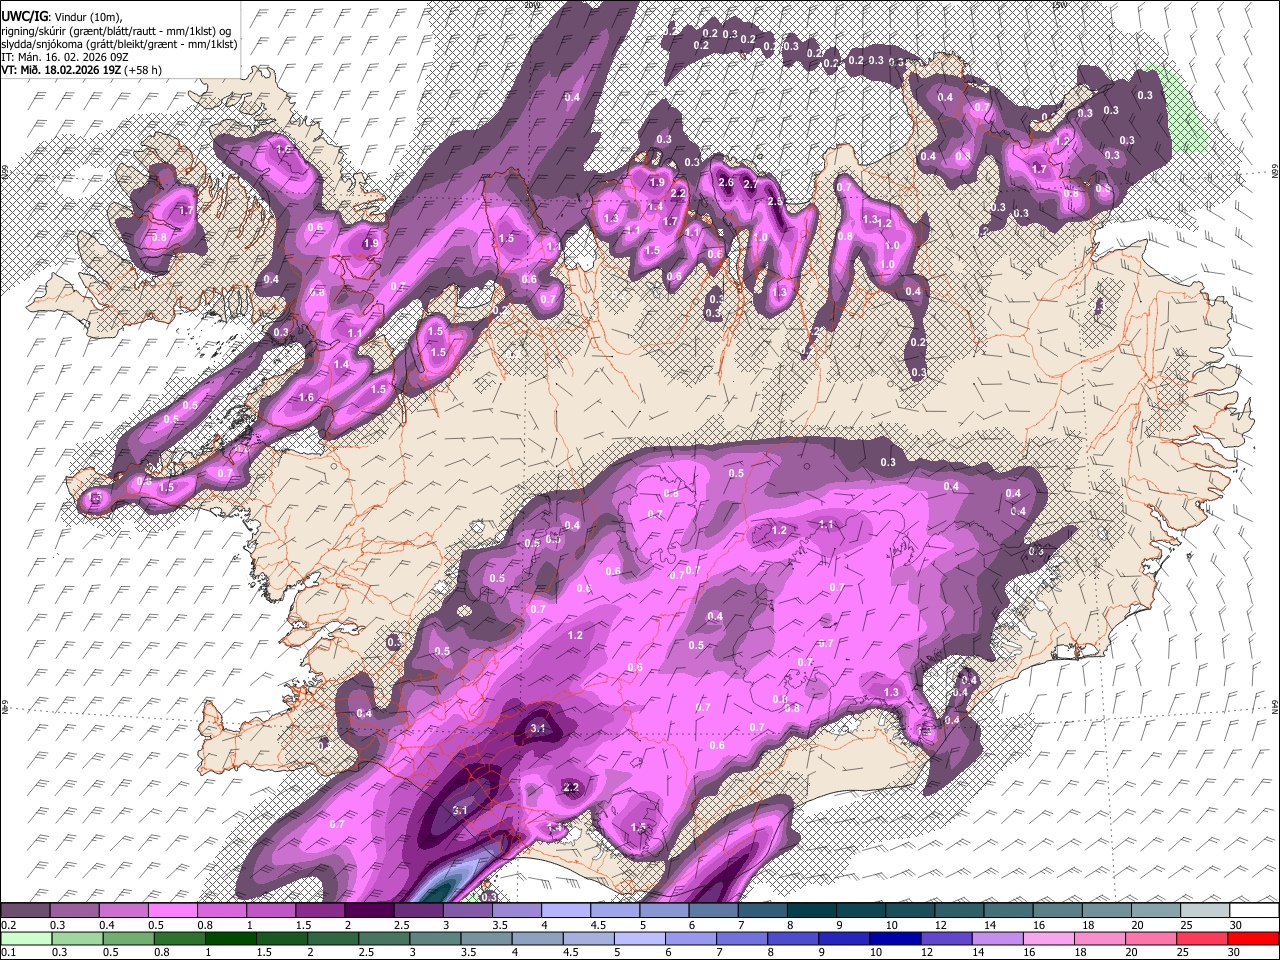
Task: Click the 'rigning/skúrir (grænt/blátt/rautt - mm/1klst) og' line
Action: 117,30
